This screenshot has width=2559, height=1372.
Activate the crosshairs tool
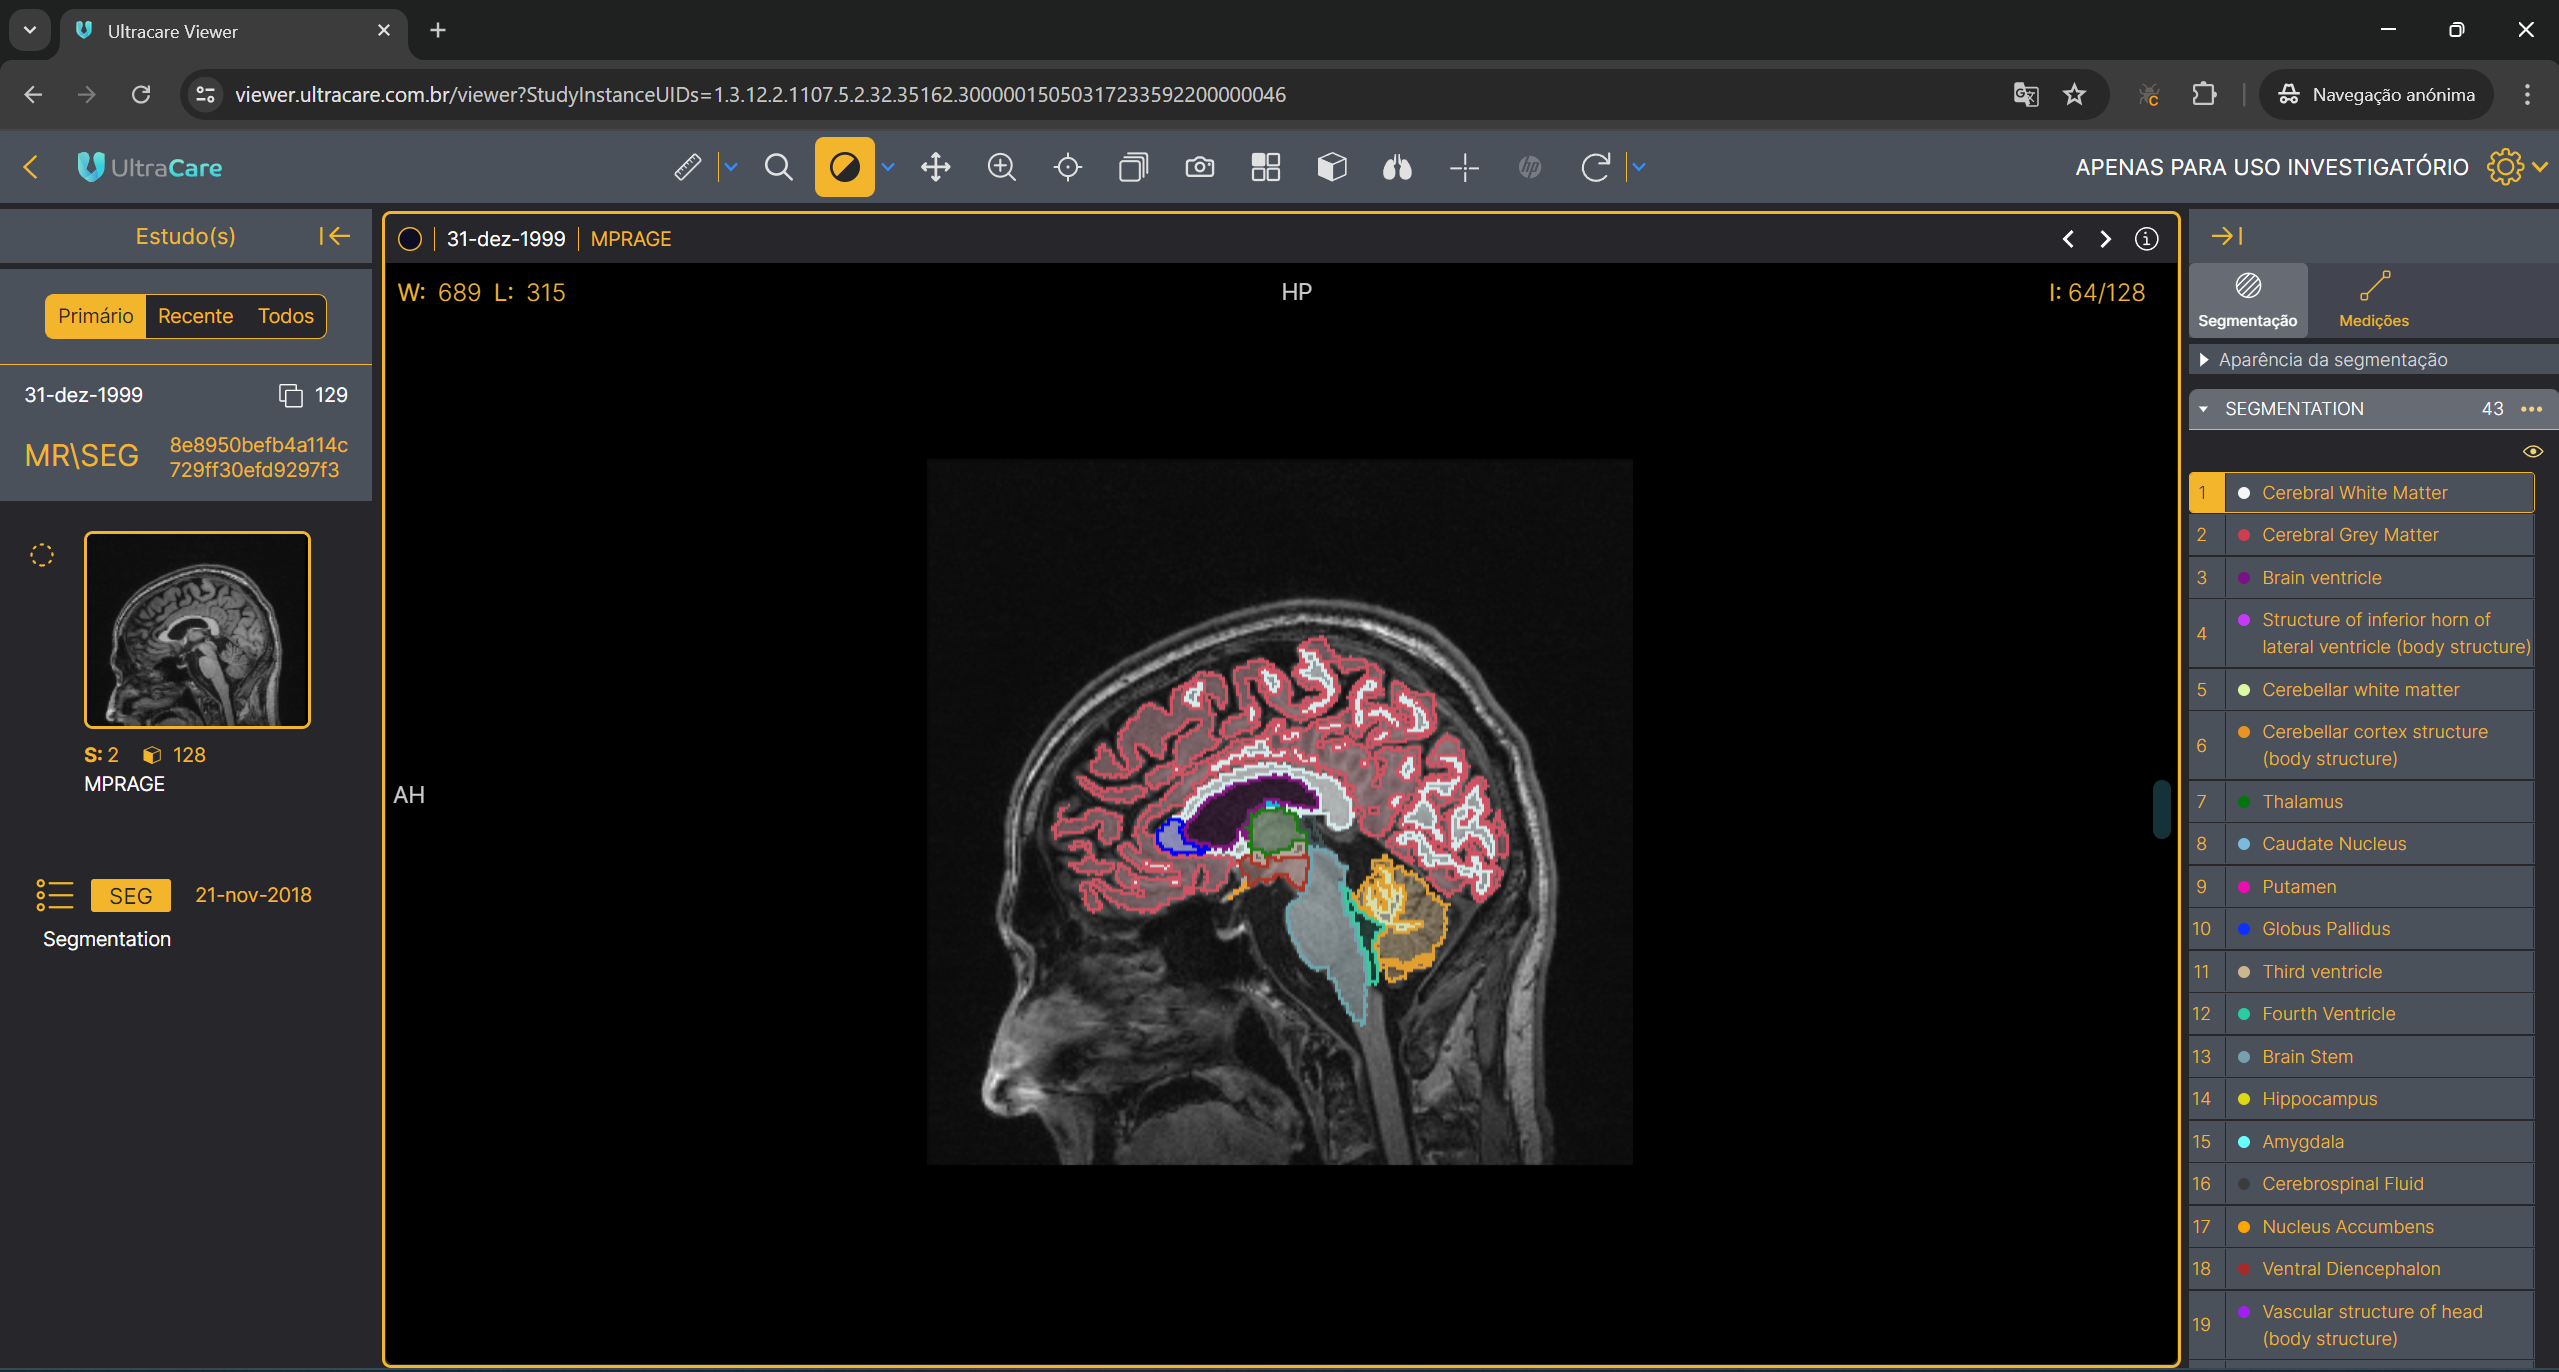click(x=1463, y=167)
